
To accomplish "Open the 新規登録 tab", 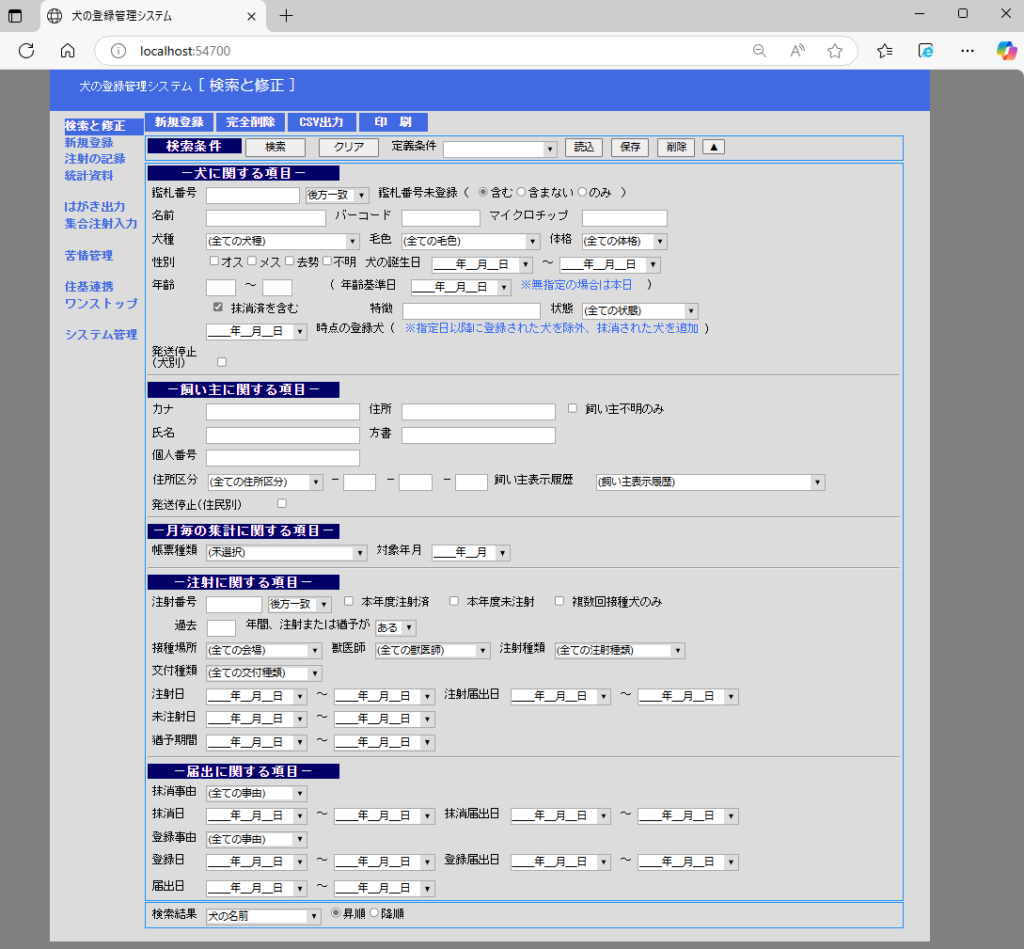I will [178, 122].
